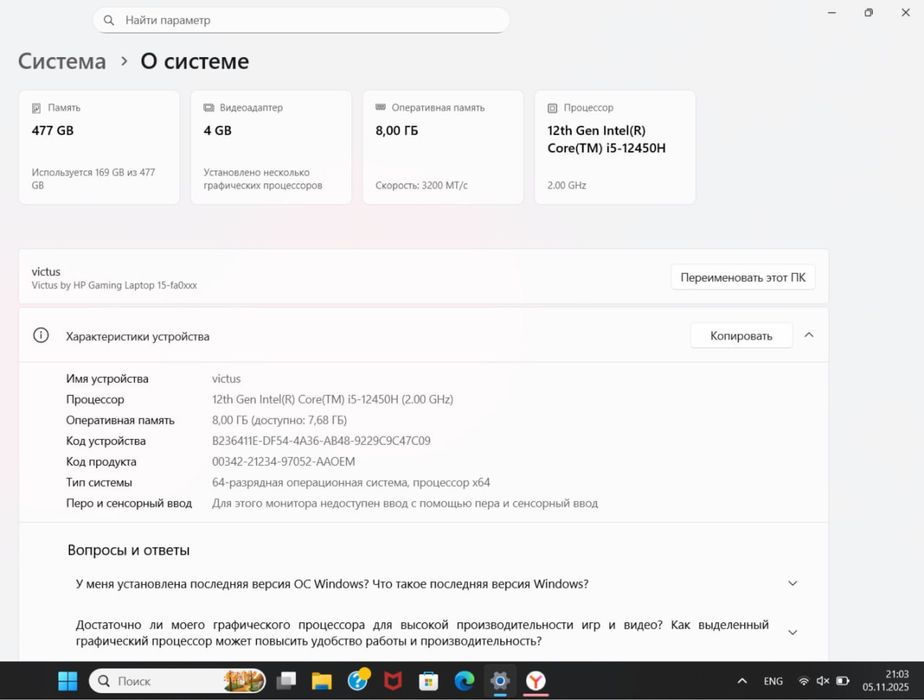924x700 pixels.
Task: Focus the 'Найти параметр' search field
Action: [x=301, y=20]
